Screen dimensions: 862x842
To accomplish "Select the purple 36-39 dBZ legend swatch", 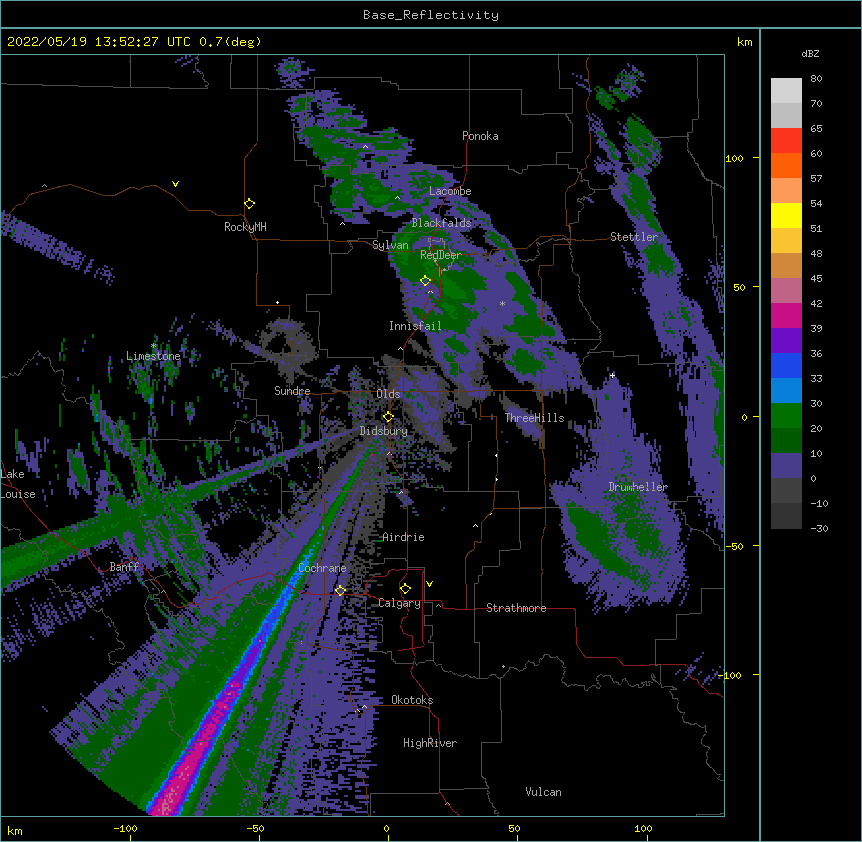I will (786, 341).
